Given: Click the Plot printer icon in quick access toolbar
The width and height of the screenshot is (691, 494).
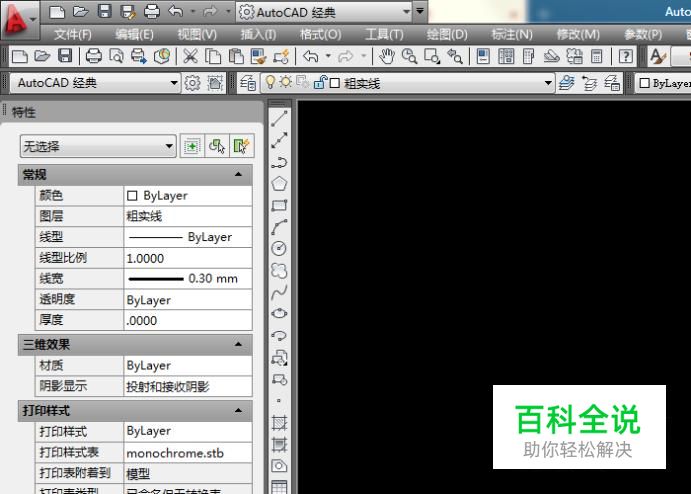Looking at the screenshot, I should (152, 11).
